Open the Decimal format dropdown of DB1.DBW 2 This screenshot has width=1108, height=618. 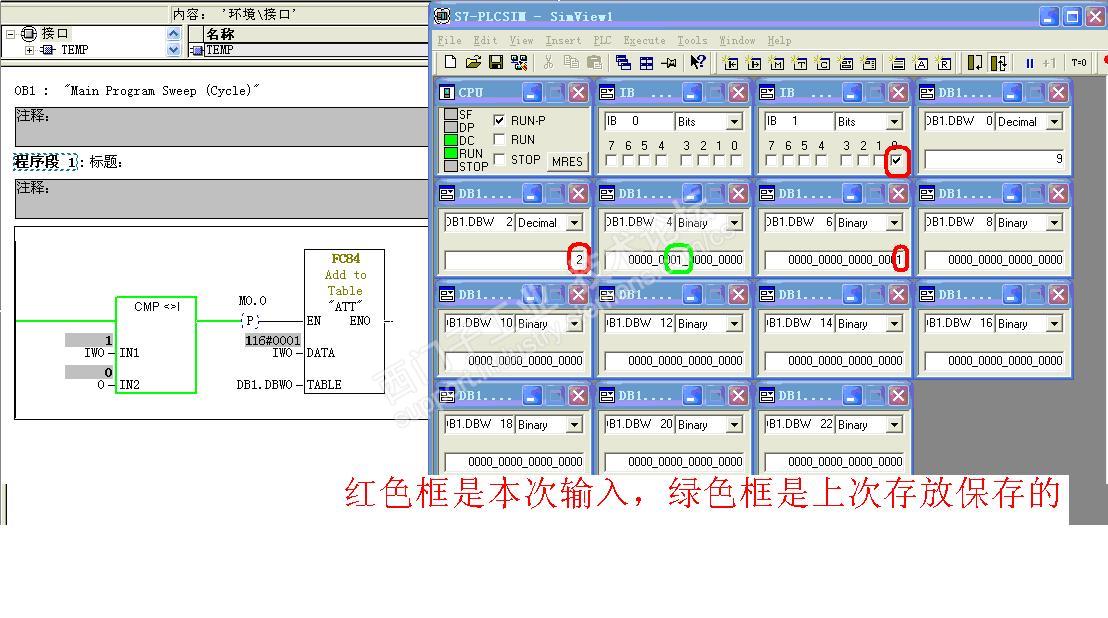[574, 222]
